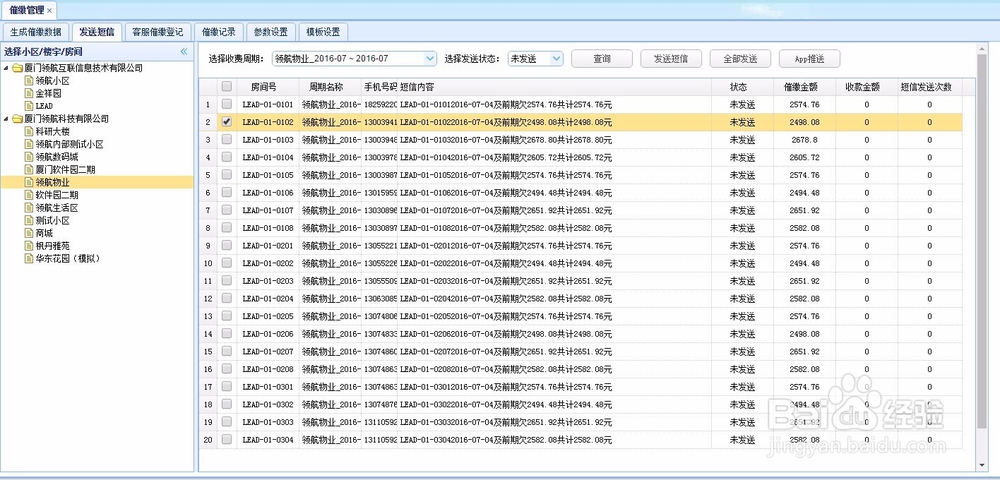Check the box for row LEAD-01-0103

coord(226,140)
